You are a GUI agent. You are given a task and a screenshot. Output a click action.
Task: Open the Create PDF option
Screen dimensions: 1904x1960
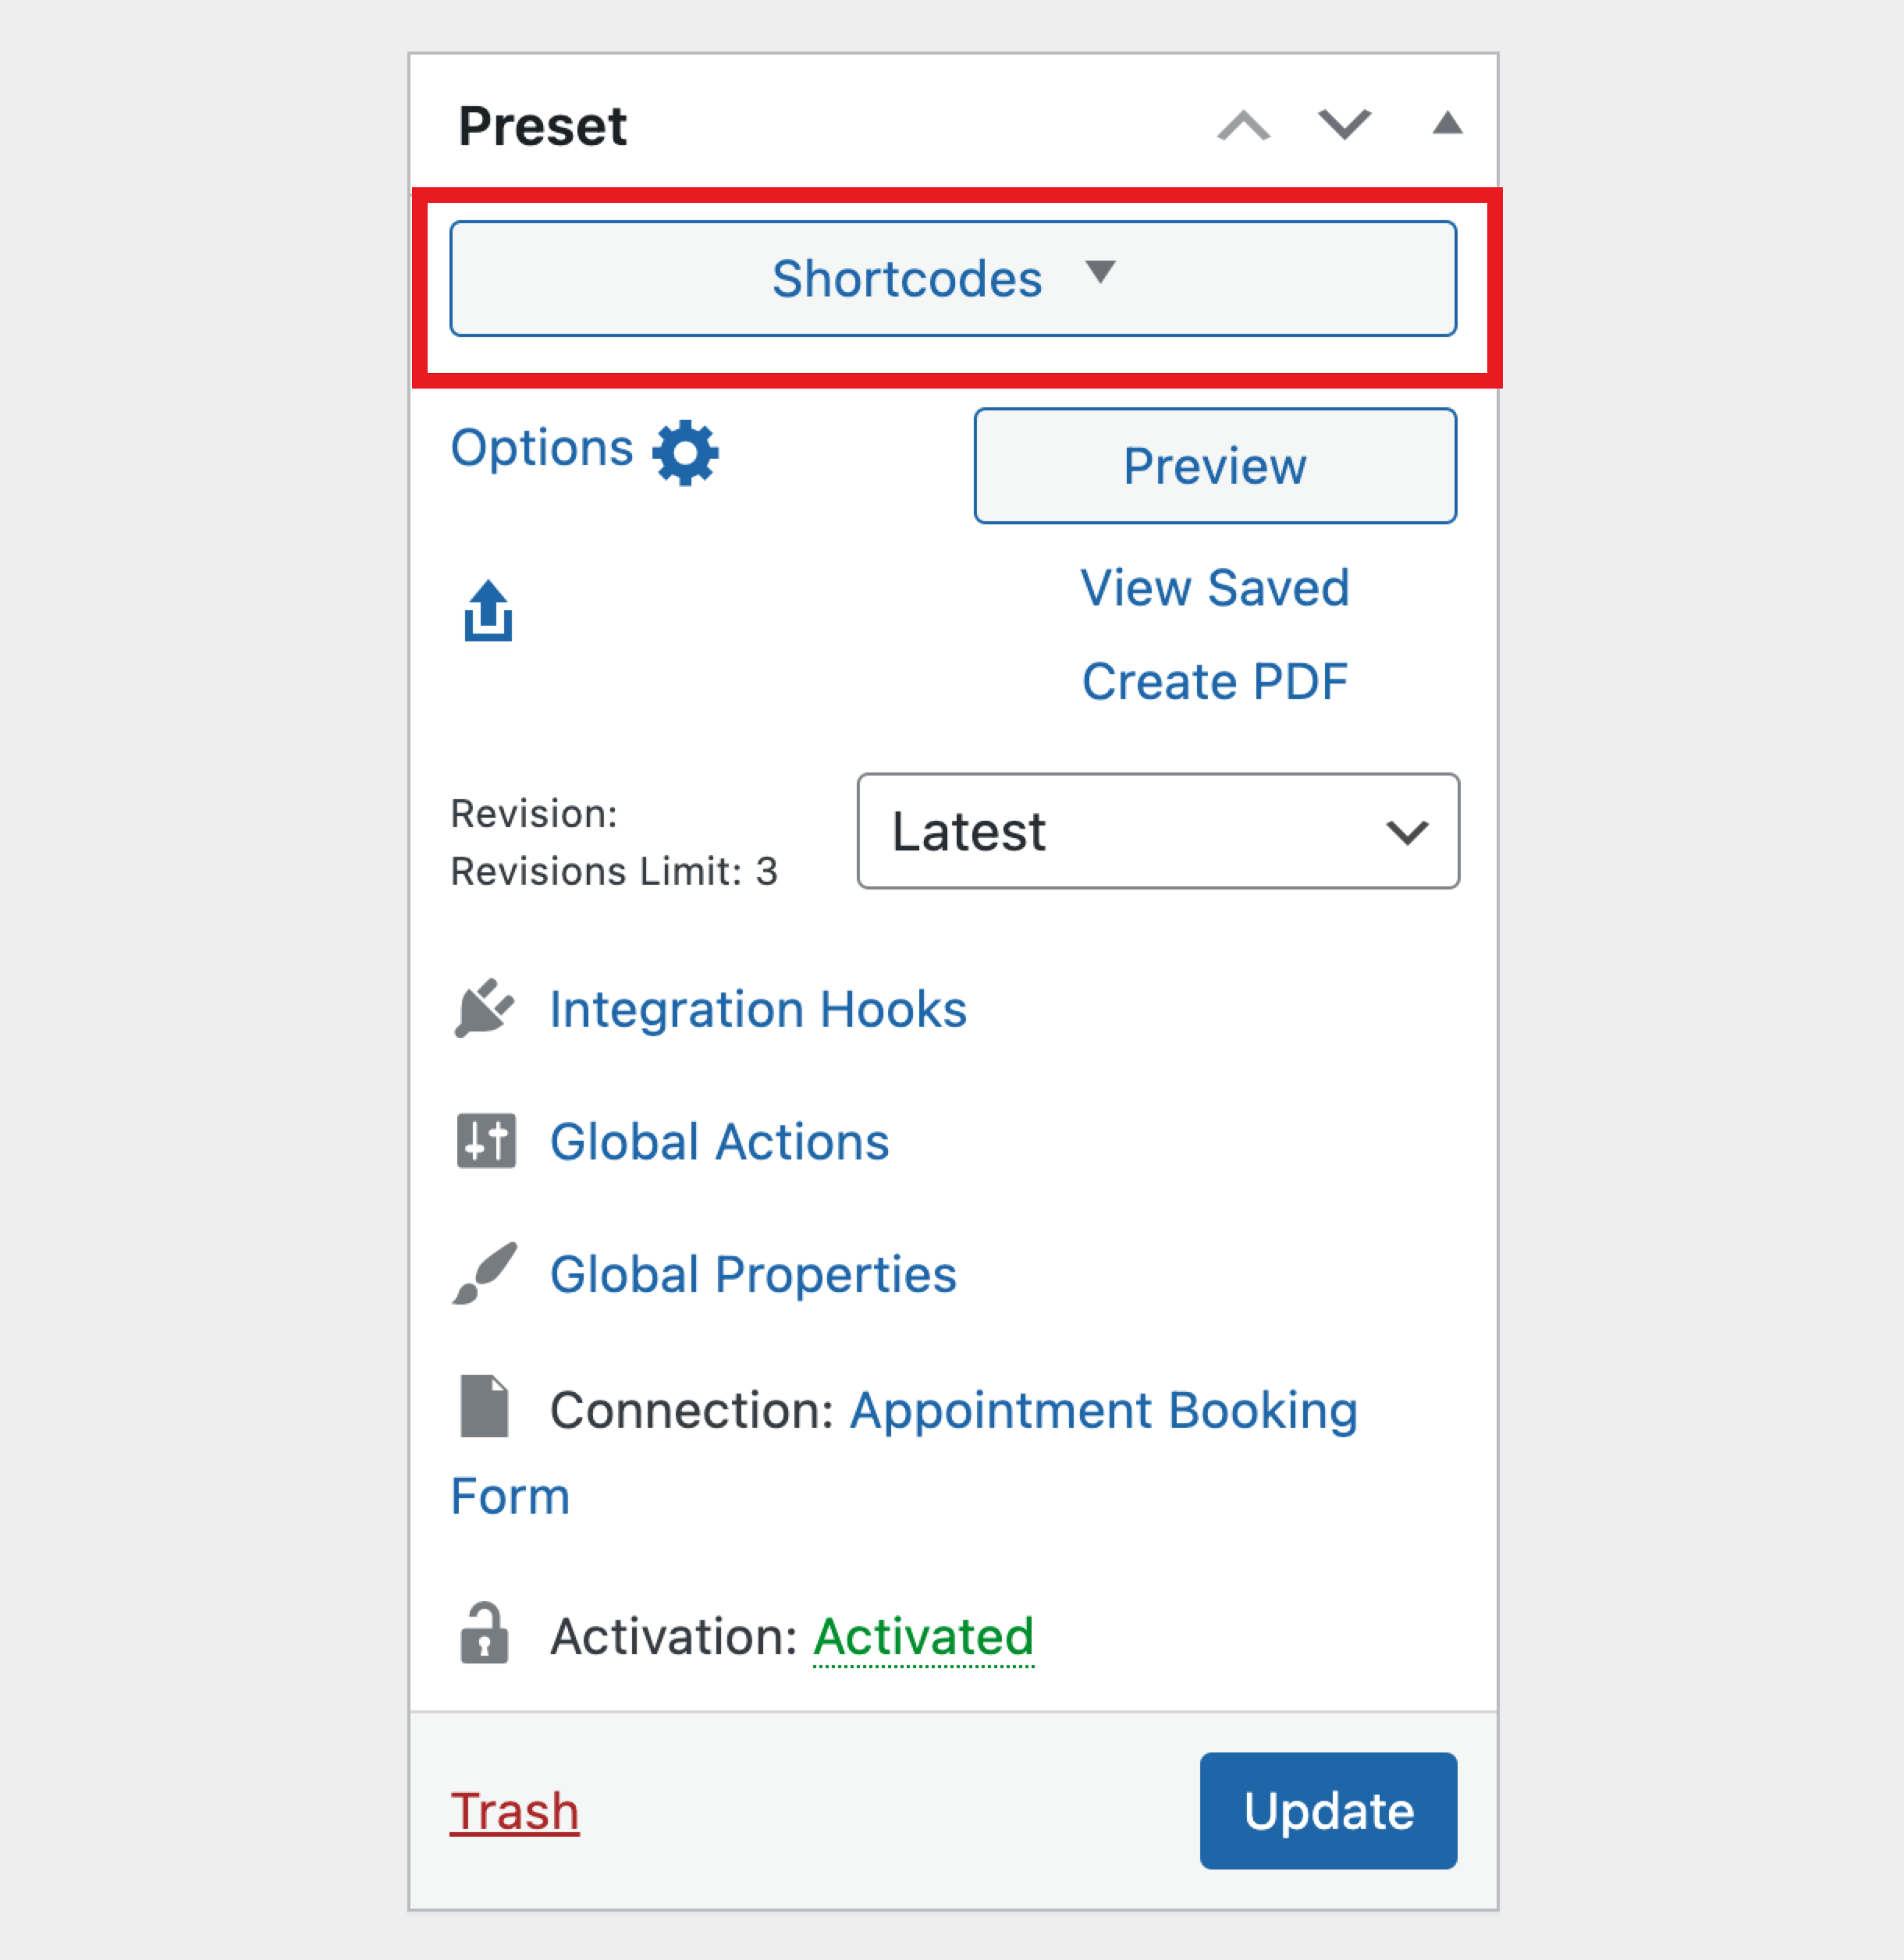point(1214,681)
